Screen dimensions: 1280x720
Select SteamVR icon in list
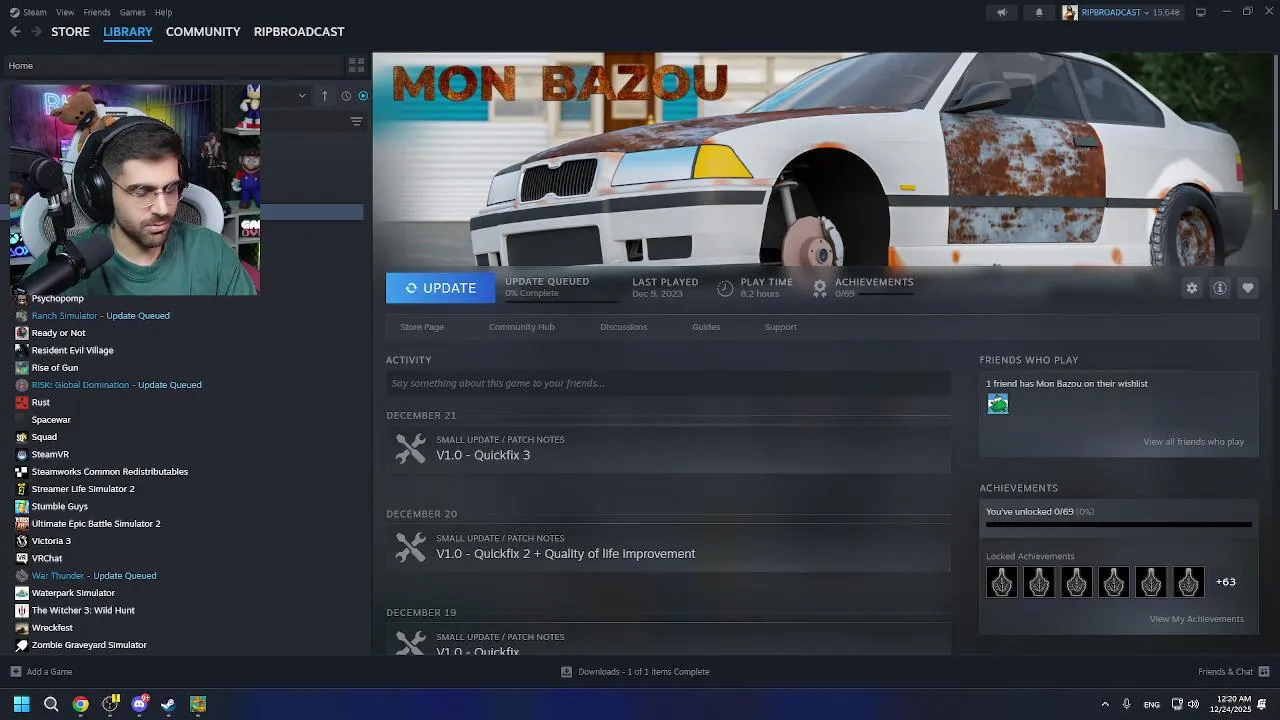(22, 454)
